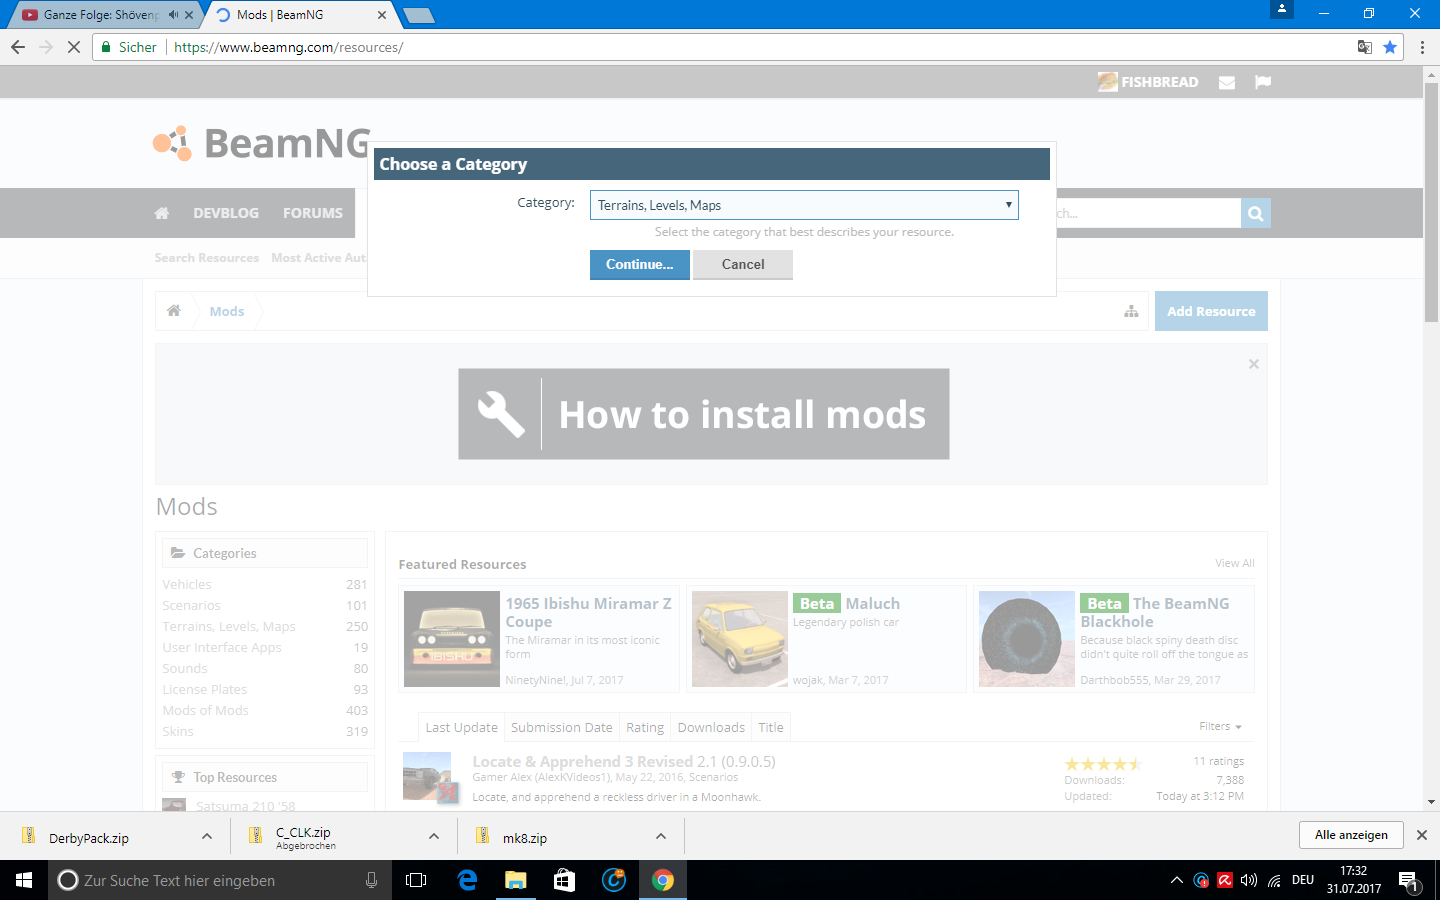Sort by Title tab
The height and width of the screenshot is (900, 1440).
[771, 727]
